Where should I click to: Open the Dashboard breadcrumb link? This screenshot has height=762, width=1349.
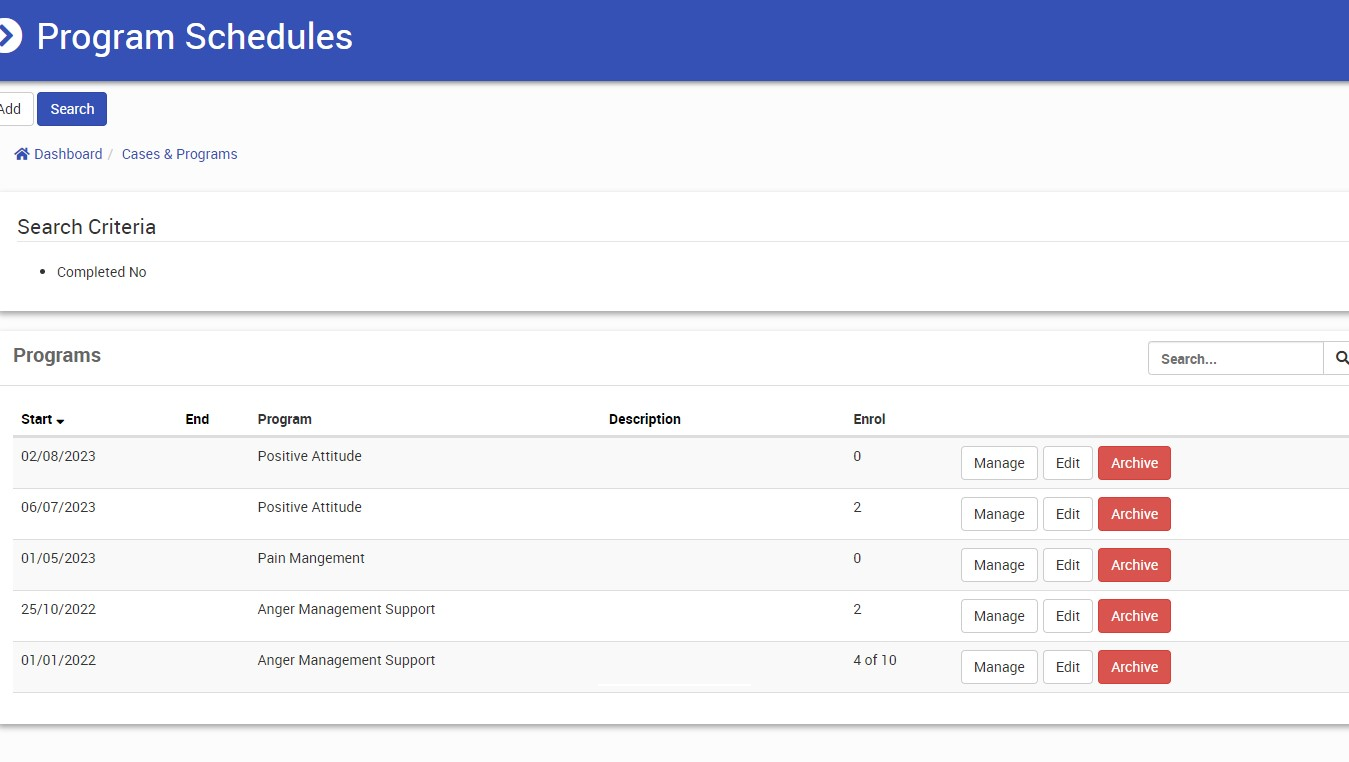tap(68, 154)
